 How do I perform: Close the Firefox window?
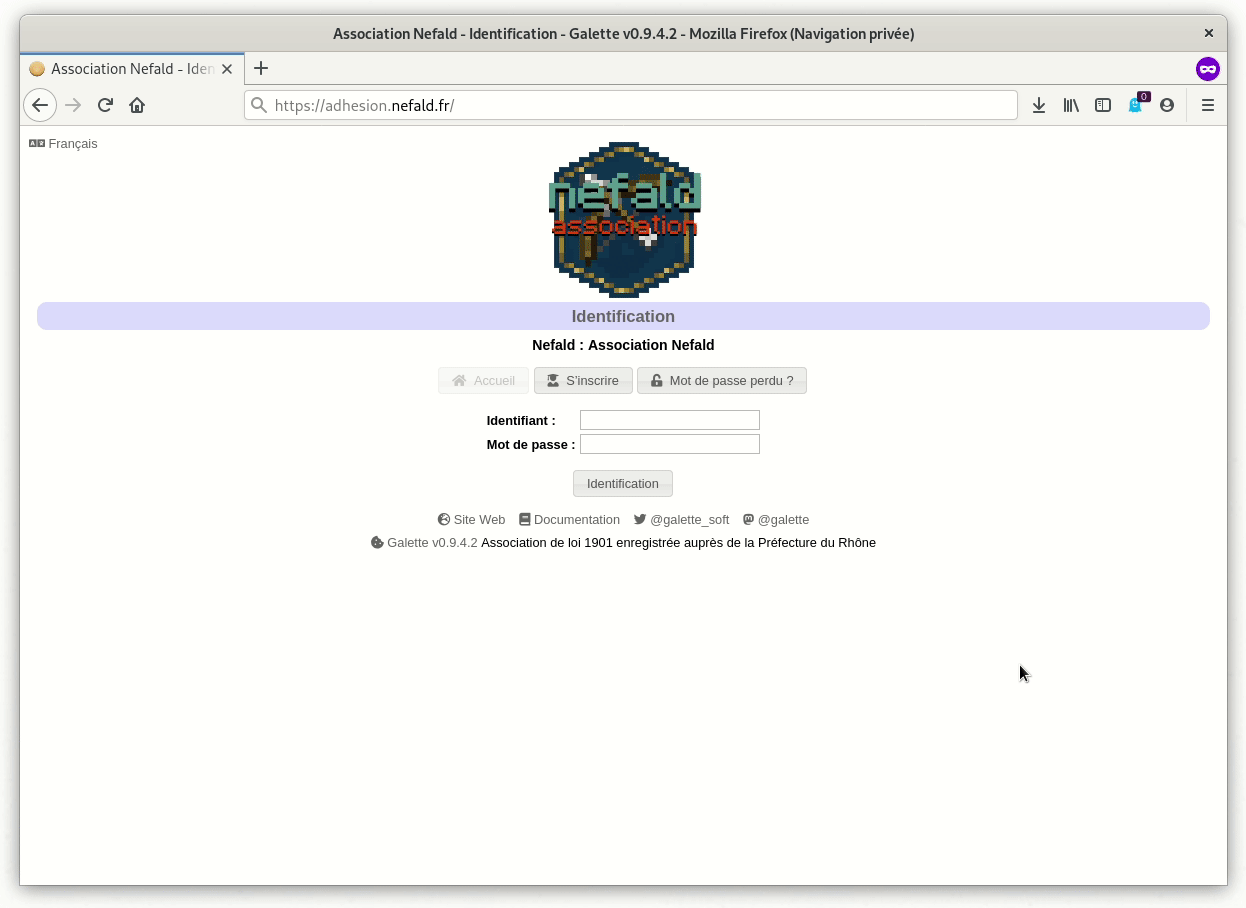1208,33
